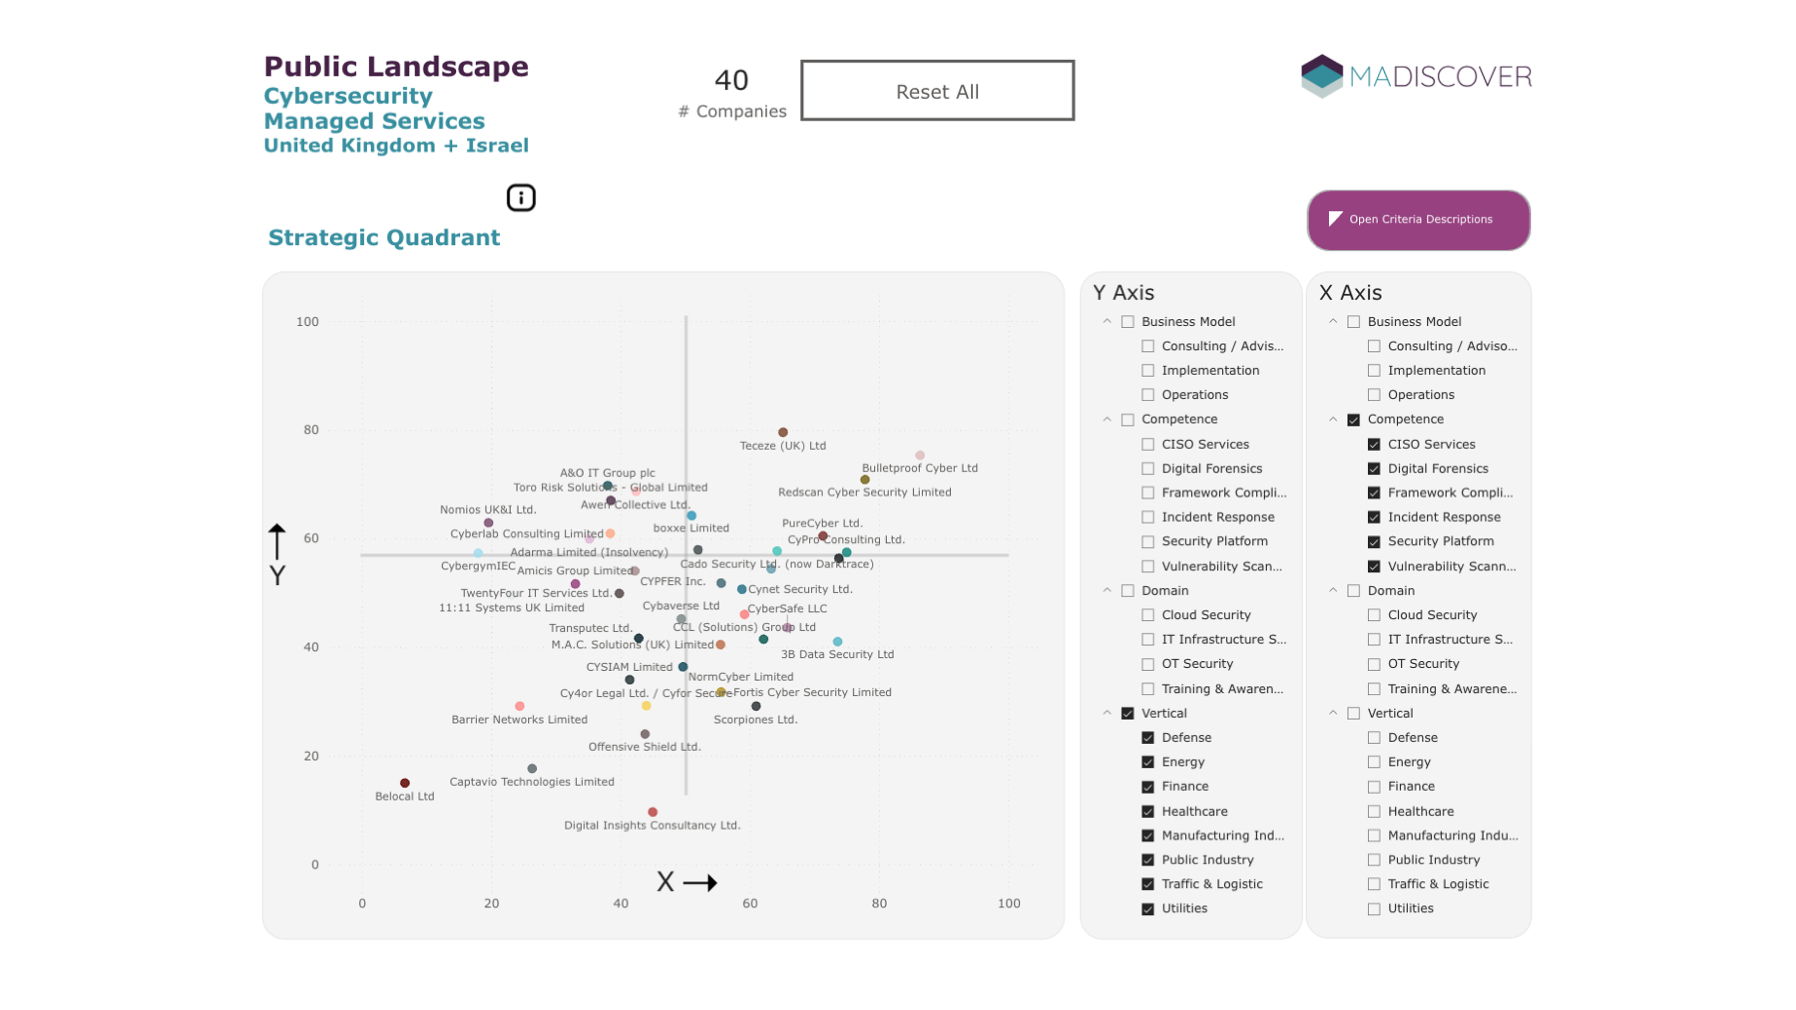Click the info icon above Strategic Quadrant
This screenshot has height=1010, width=1796.
tap(521, 198)
